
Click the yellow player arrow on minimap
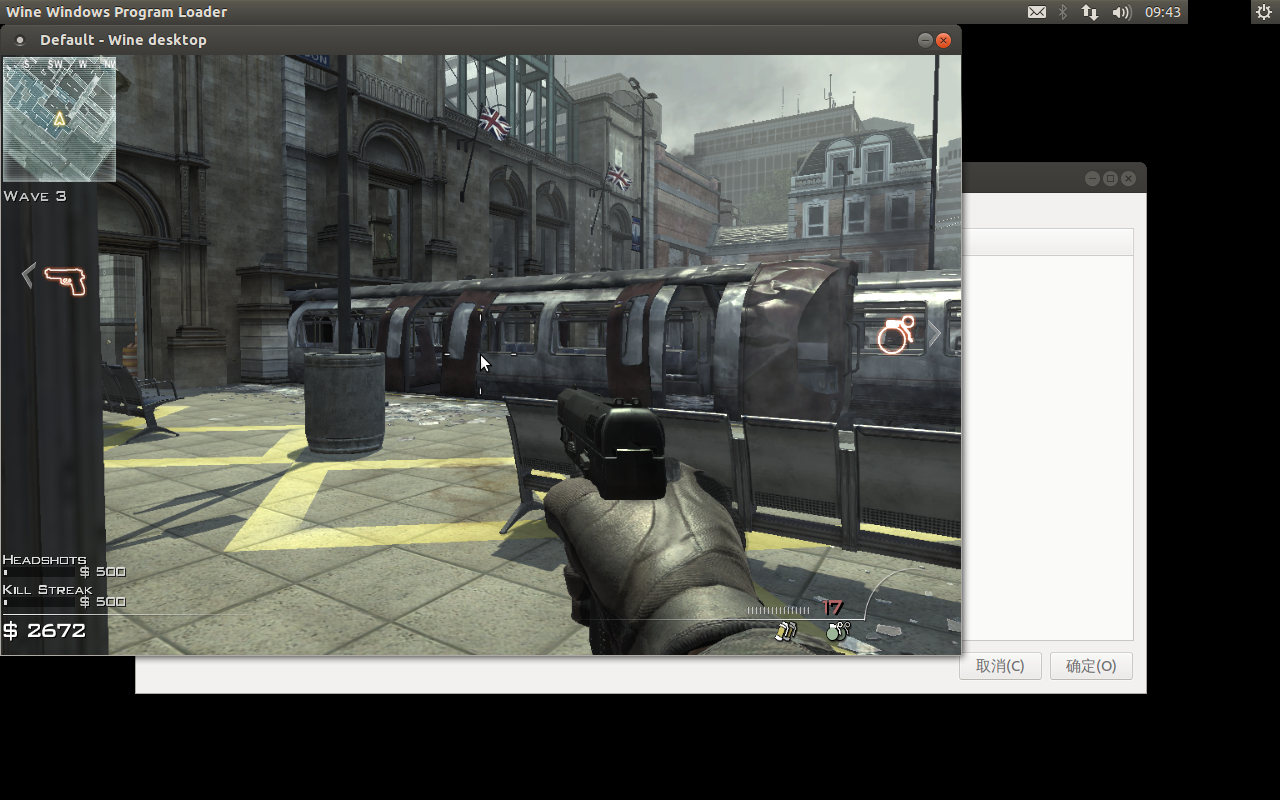pyautogui.click(x=60, y=119)
